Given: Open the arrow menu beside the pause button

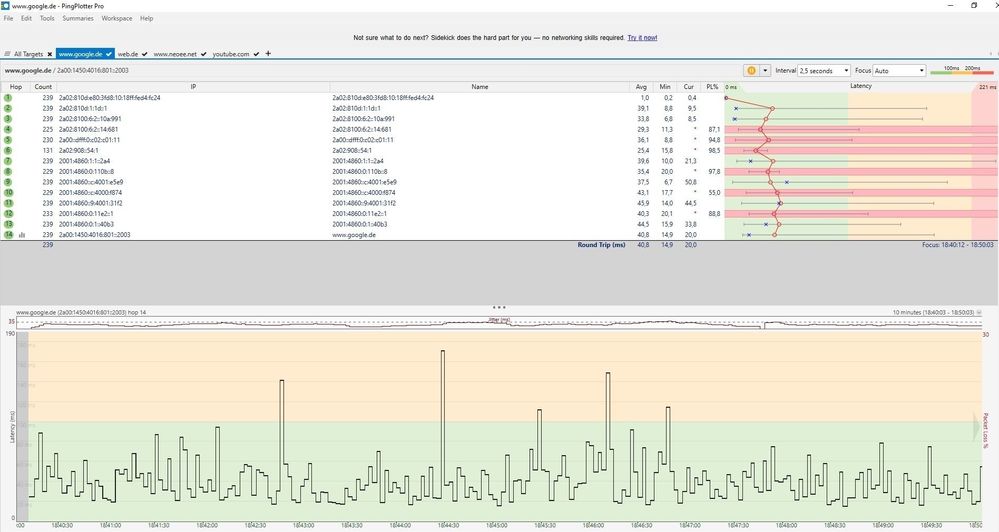Looking at the screenshot, I should point(765,71).
